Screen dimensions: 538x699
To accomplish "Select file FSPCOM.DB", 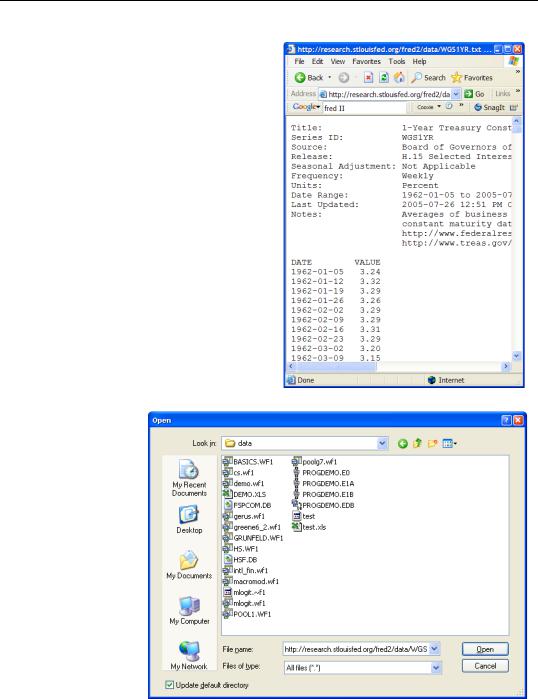I will [247, 505].
